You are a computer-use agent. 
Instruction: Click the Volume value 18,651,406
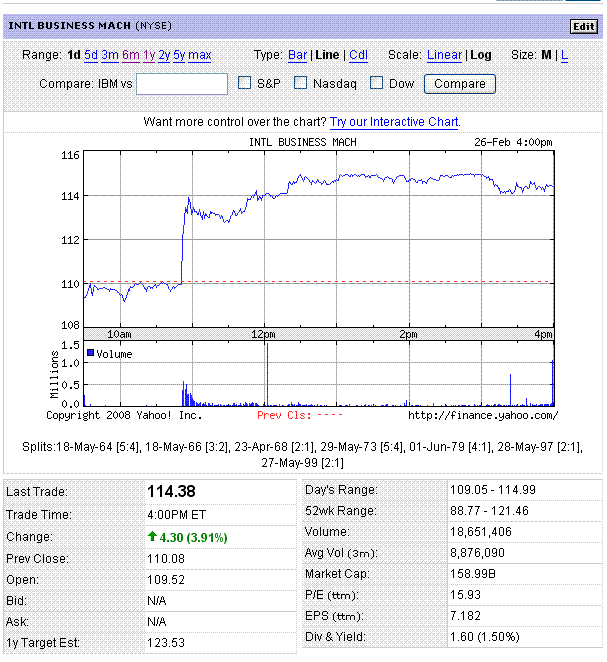click(x=481, y=532)
